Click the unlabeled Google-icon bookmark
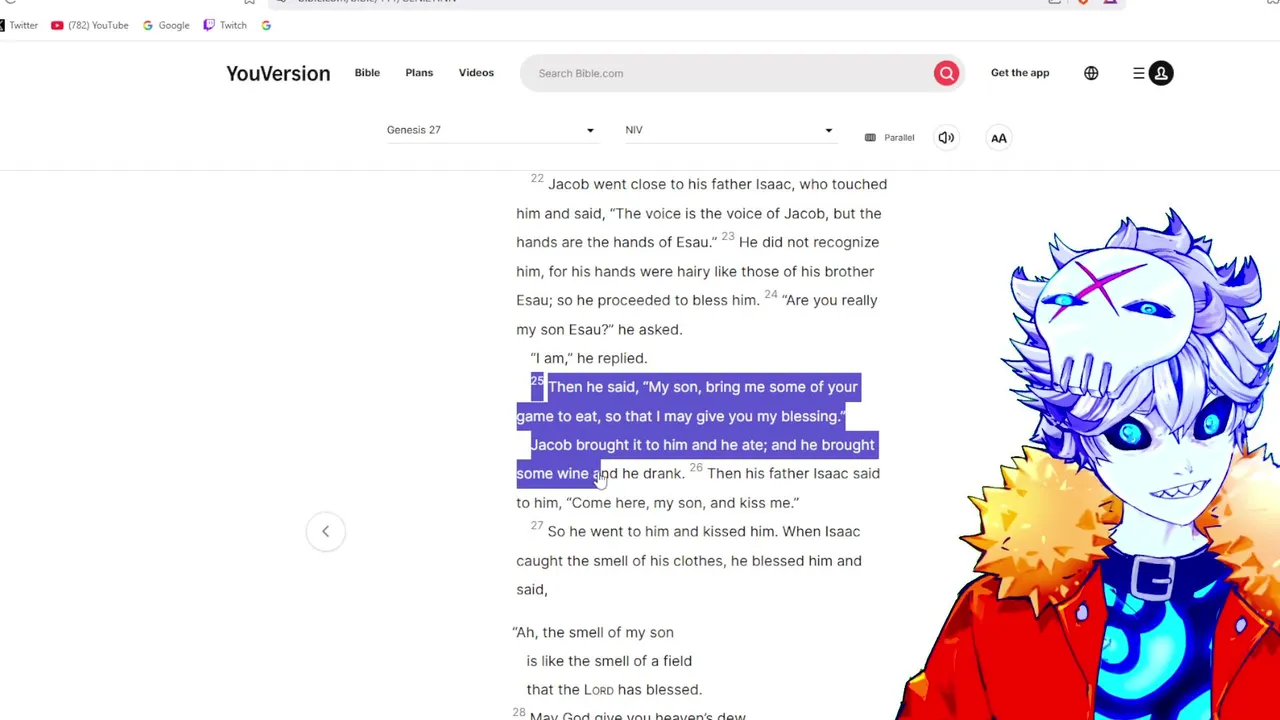The height and width of the screenshot is (720, 1280). [x=266, y=25]
